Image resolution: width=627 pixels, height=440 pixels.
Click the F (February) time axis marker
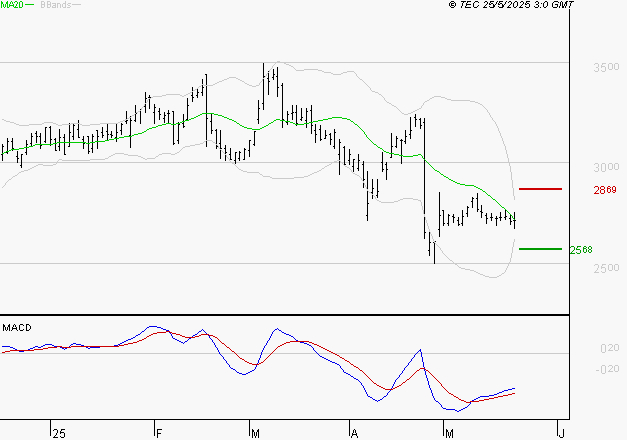(159, 433)
